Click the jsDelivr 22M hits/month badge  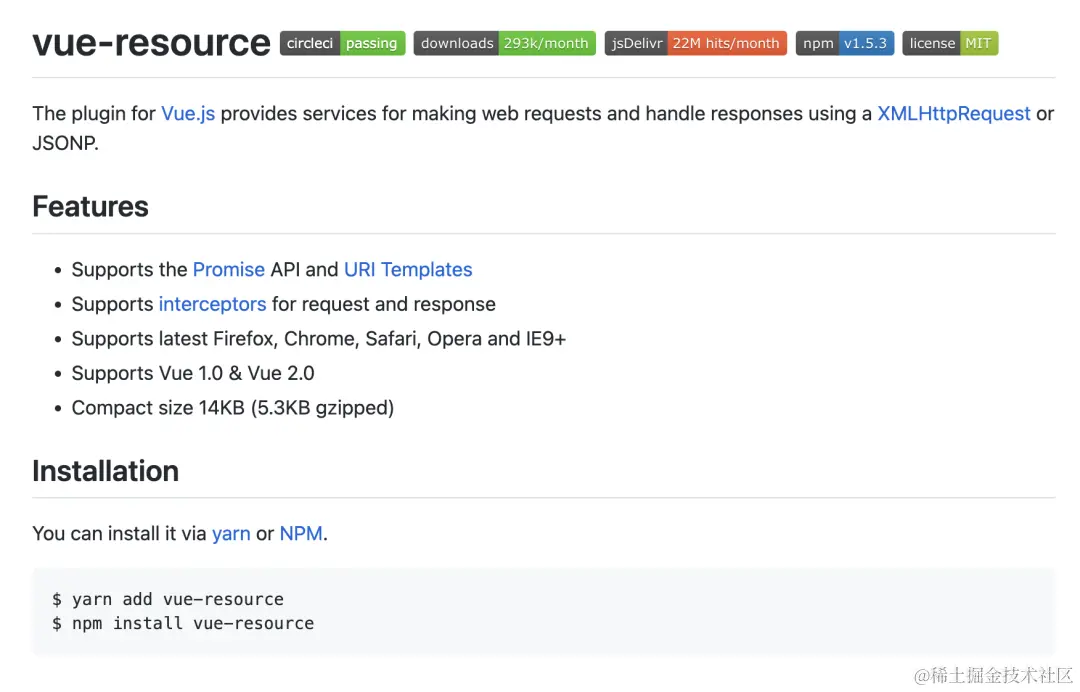(x=695, y=43)
